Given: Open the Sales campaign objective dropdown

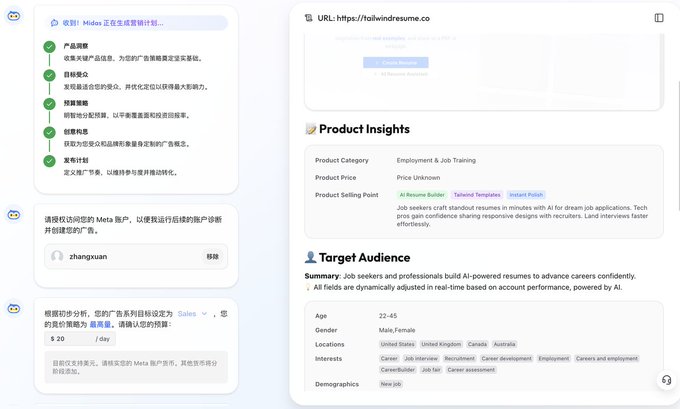Looking at the screenshot, I should click(192, 313).
